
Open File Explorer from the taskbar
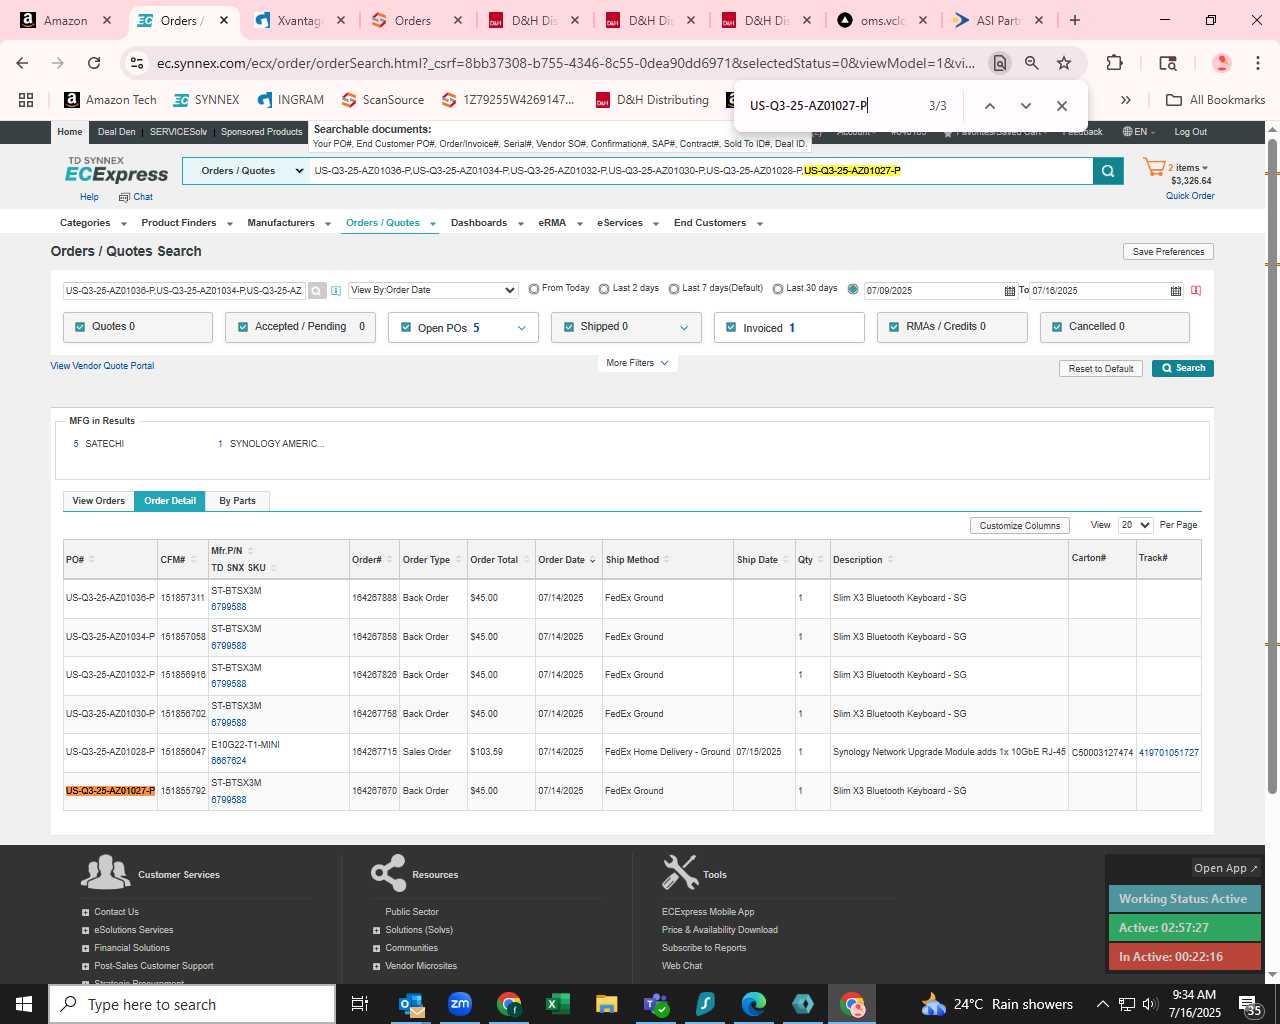(x=606, y=1004)
